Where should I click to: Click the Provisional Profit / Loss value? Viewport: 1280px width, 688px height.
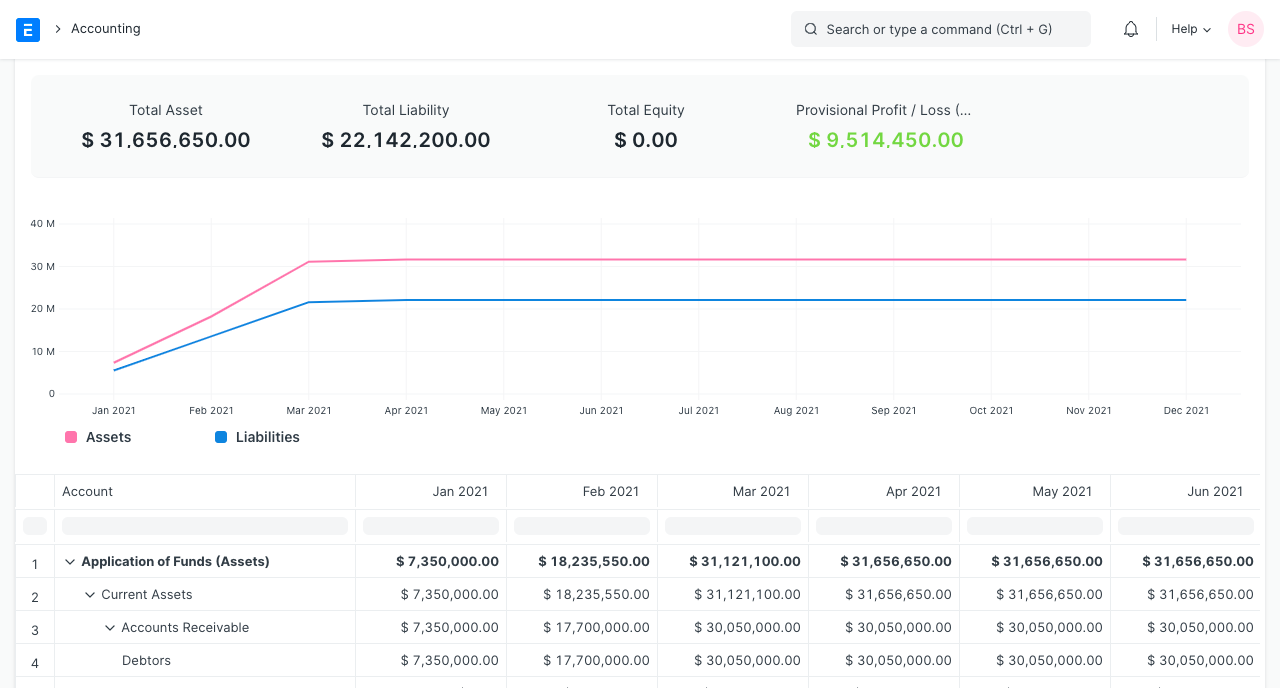pos(885,140)
